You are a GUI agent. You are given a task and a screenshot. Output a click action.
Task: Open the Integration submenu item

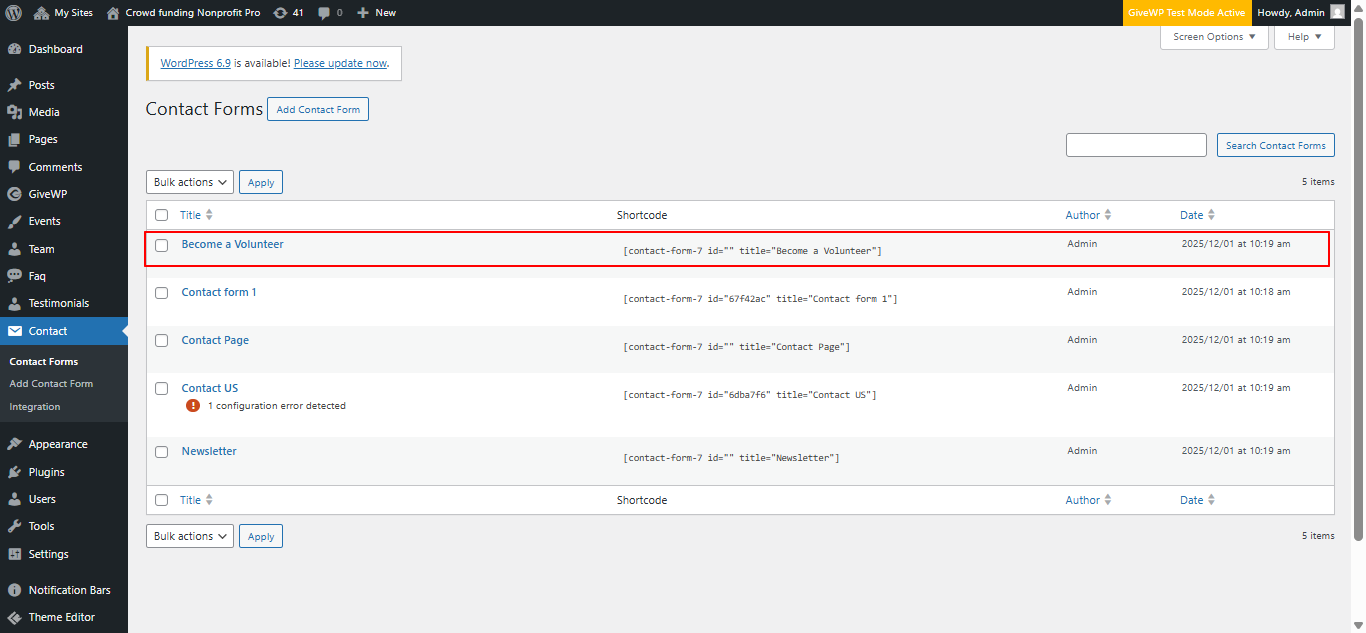[35, 407]
